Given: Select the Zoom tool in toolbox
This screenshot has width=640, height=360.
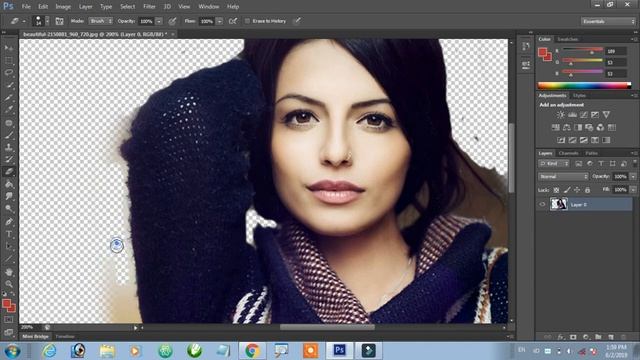Looking at the screenshot, I should [x=9, y=284].
